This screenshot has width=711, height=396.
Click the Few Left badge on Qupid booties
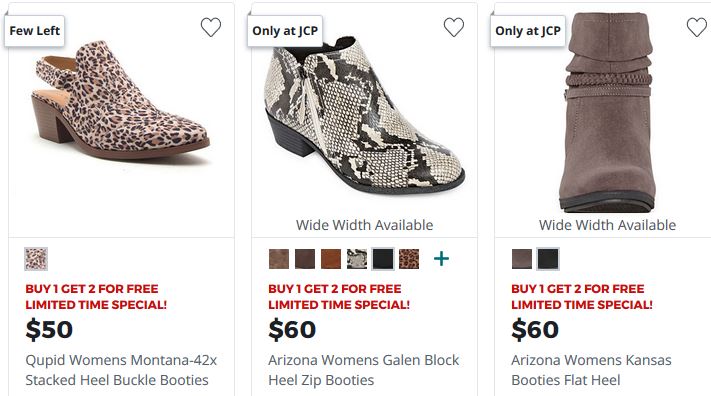34,31
